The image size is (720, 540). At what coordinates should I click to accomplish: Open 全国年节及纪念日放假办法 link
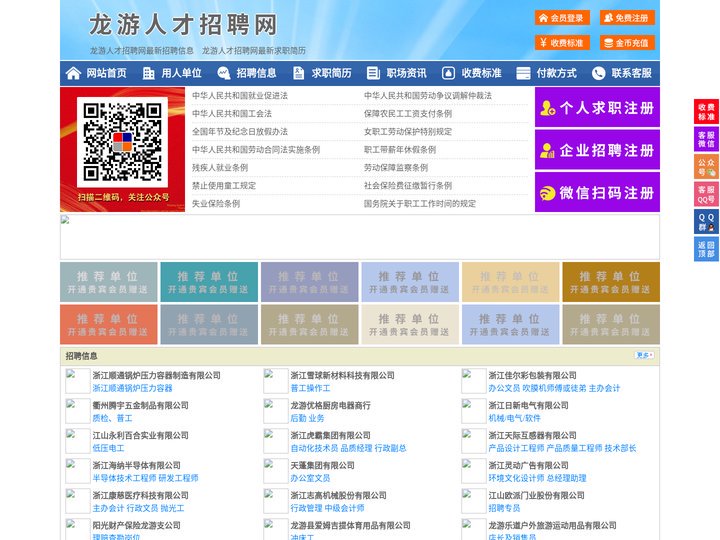240,131
